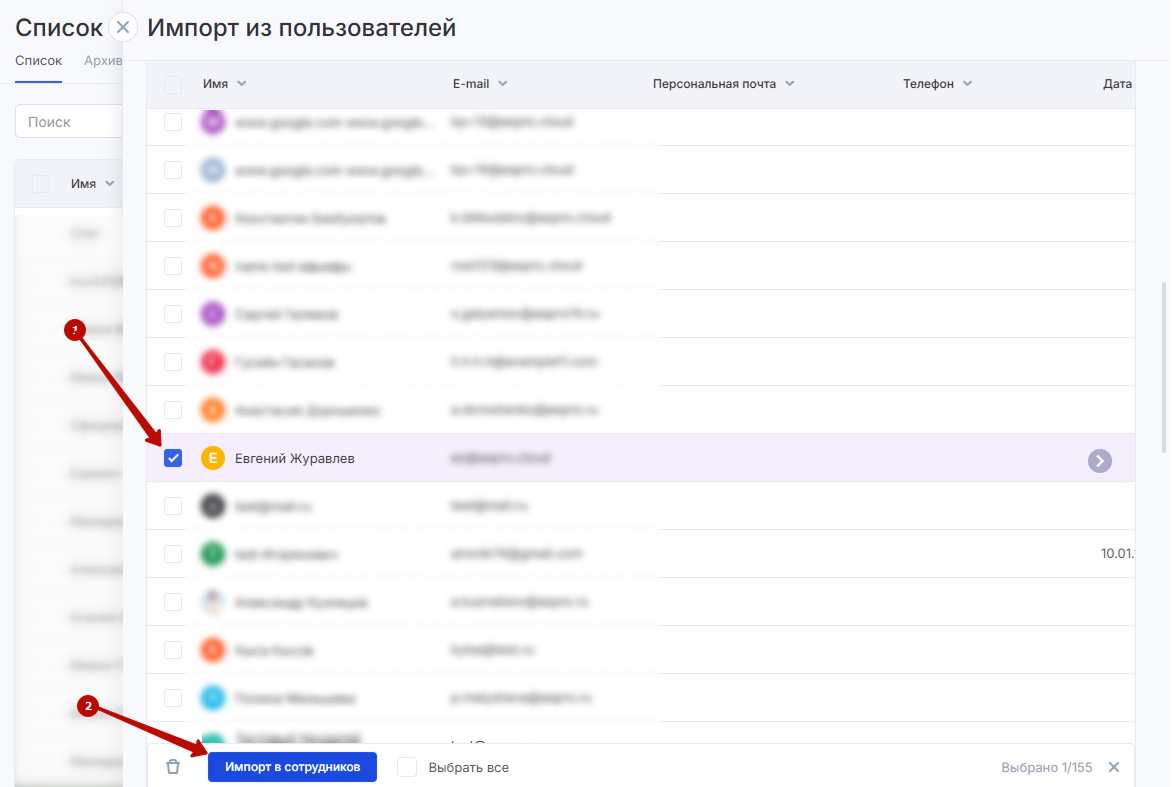Screen dimensions: 1172x787
Task: Click the trash delete icon in bottom bar
Action: (173, 767)
